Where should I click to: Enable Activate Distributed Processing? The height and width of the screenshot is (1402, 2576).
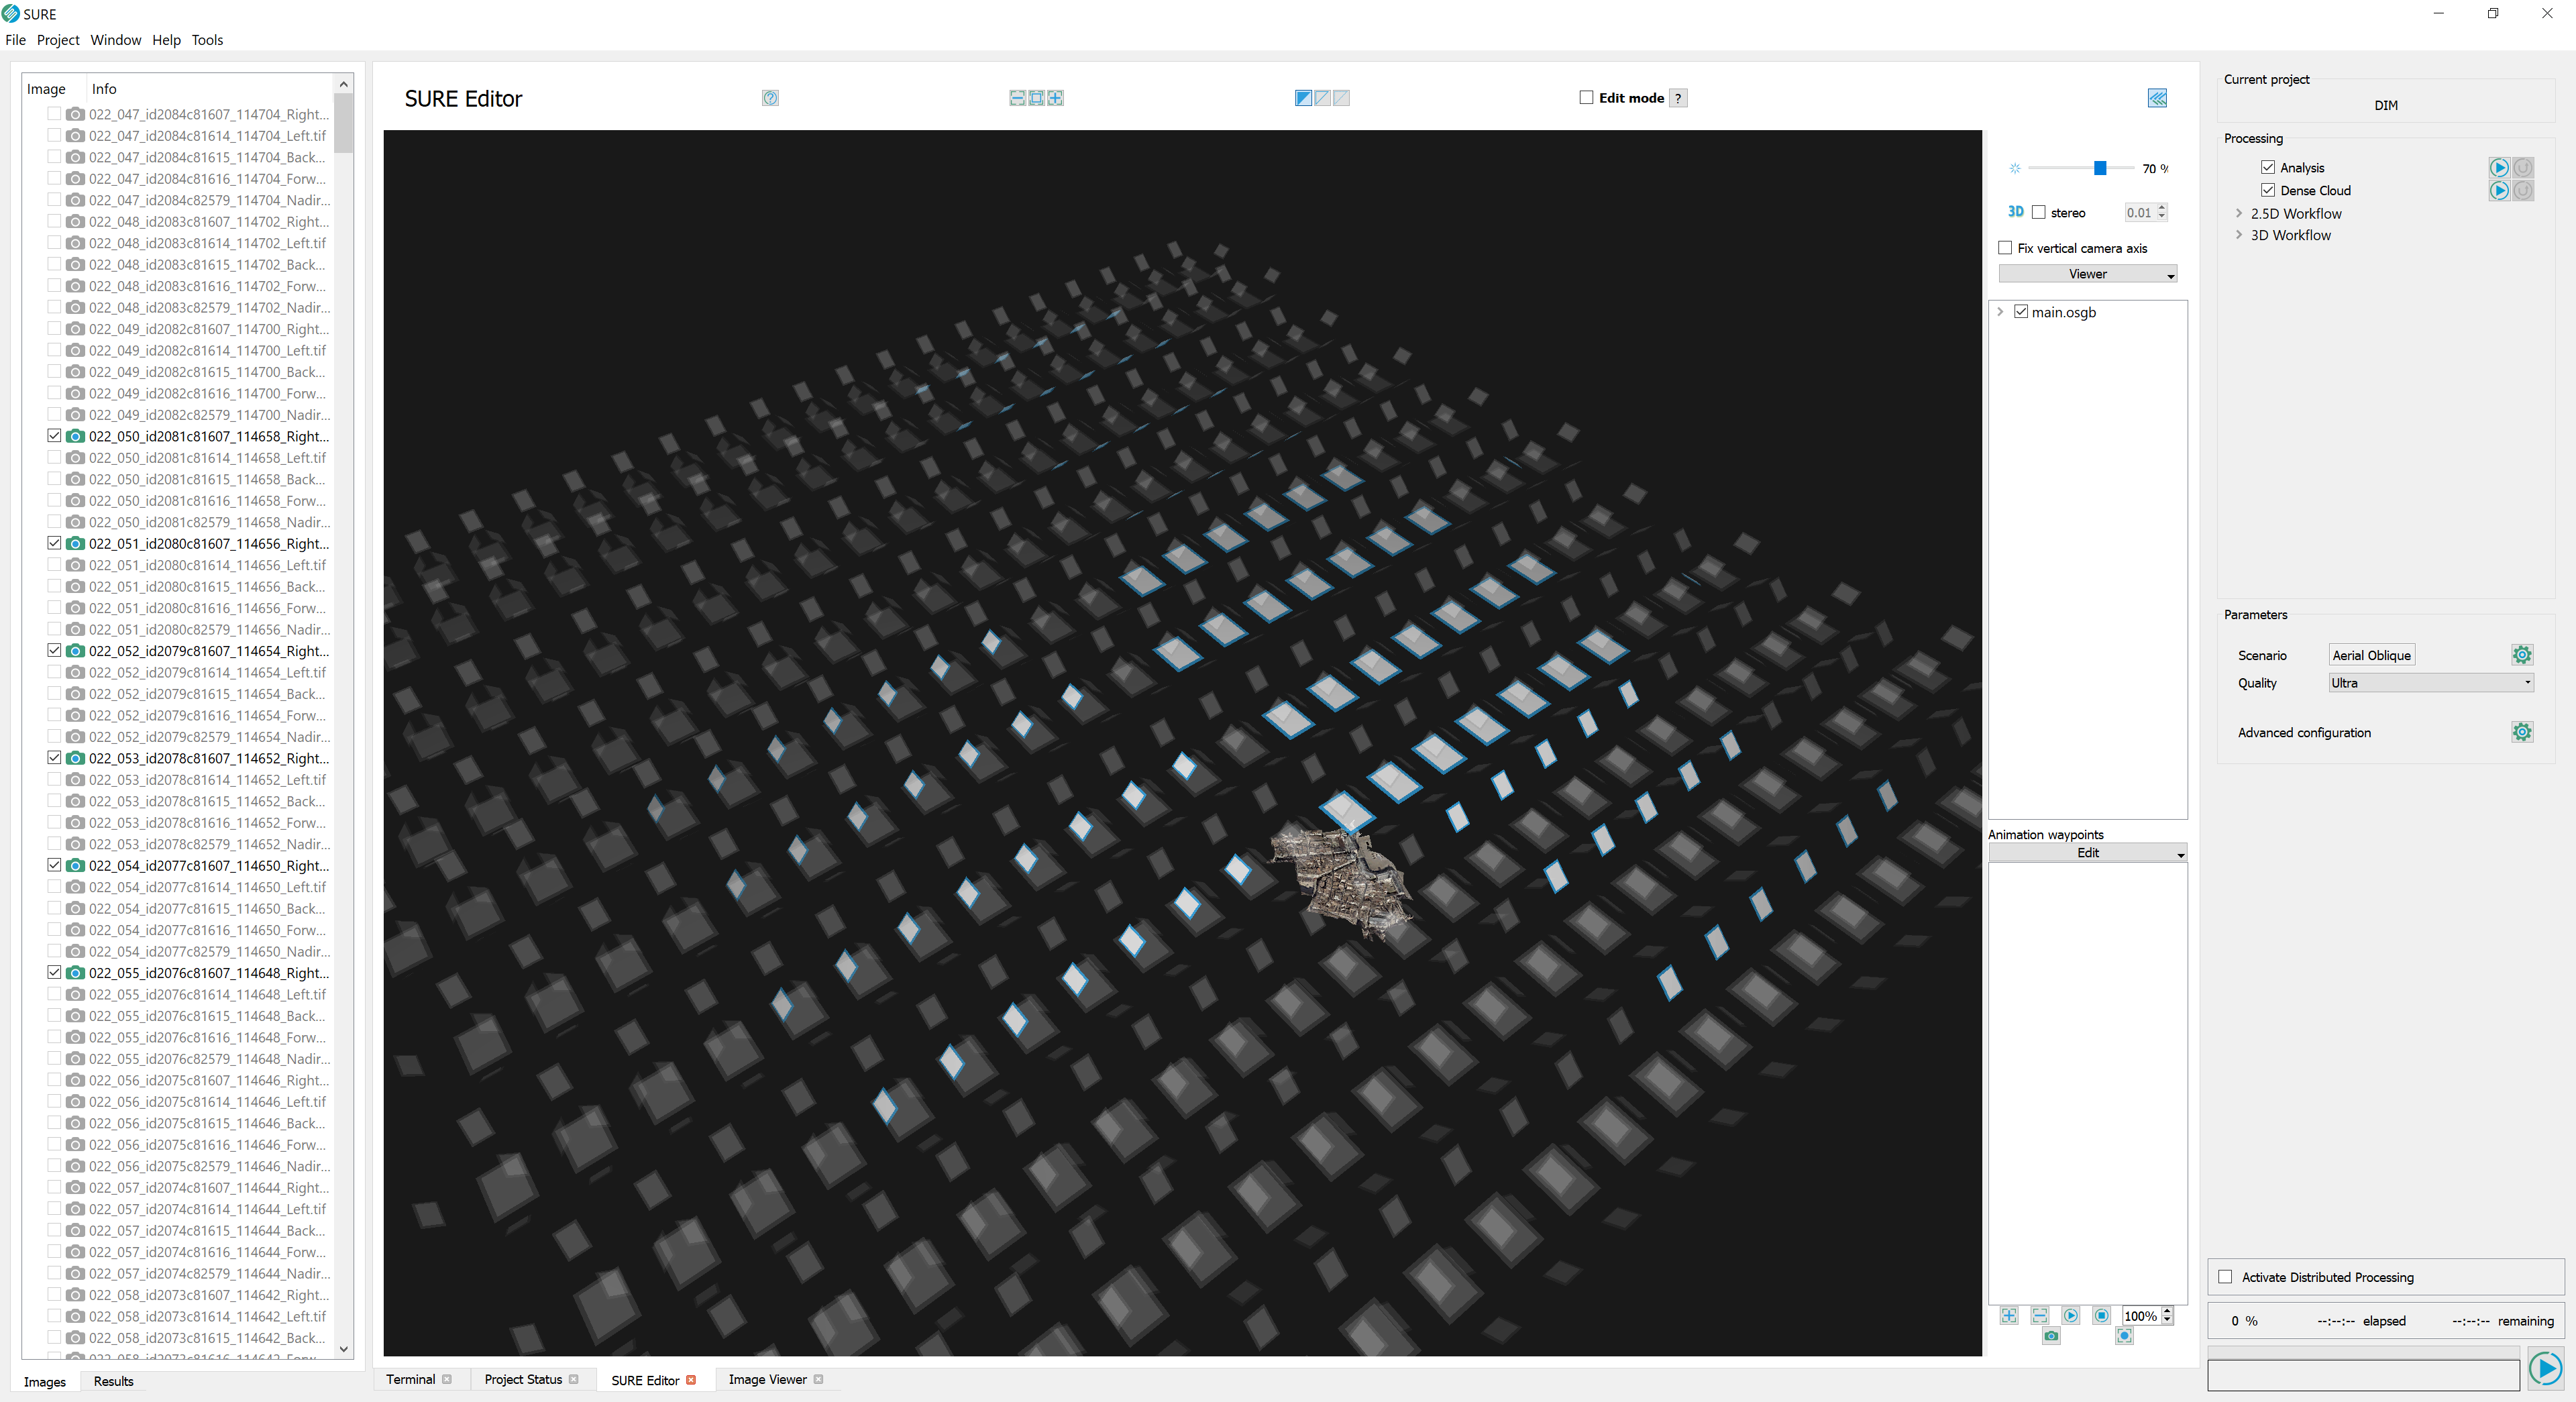click(2225, 1277)
